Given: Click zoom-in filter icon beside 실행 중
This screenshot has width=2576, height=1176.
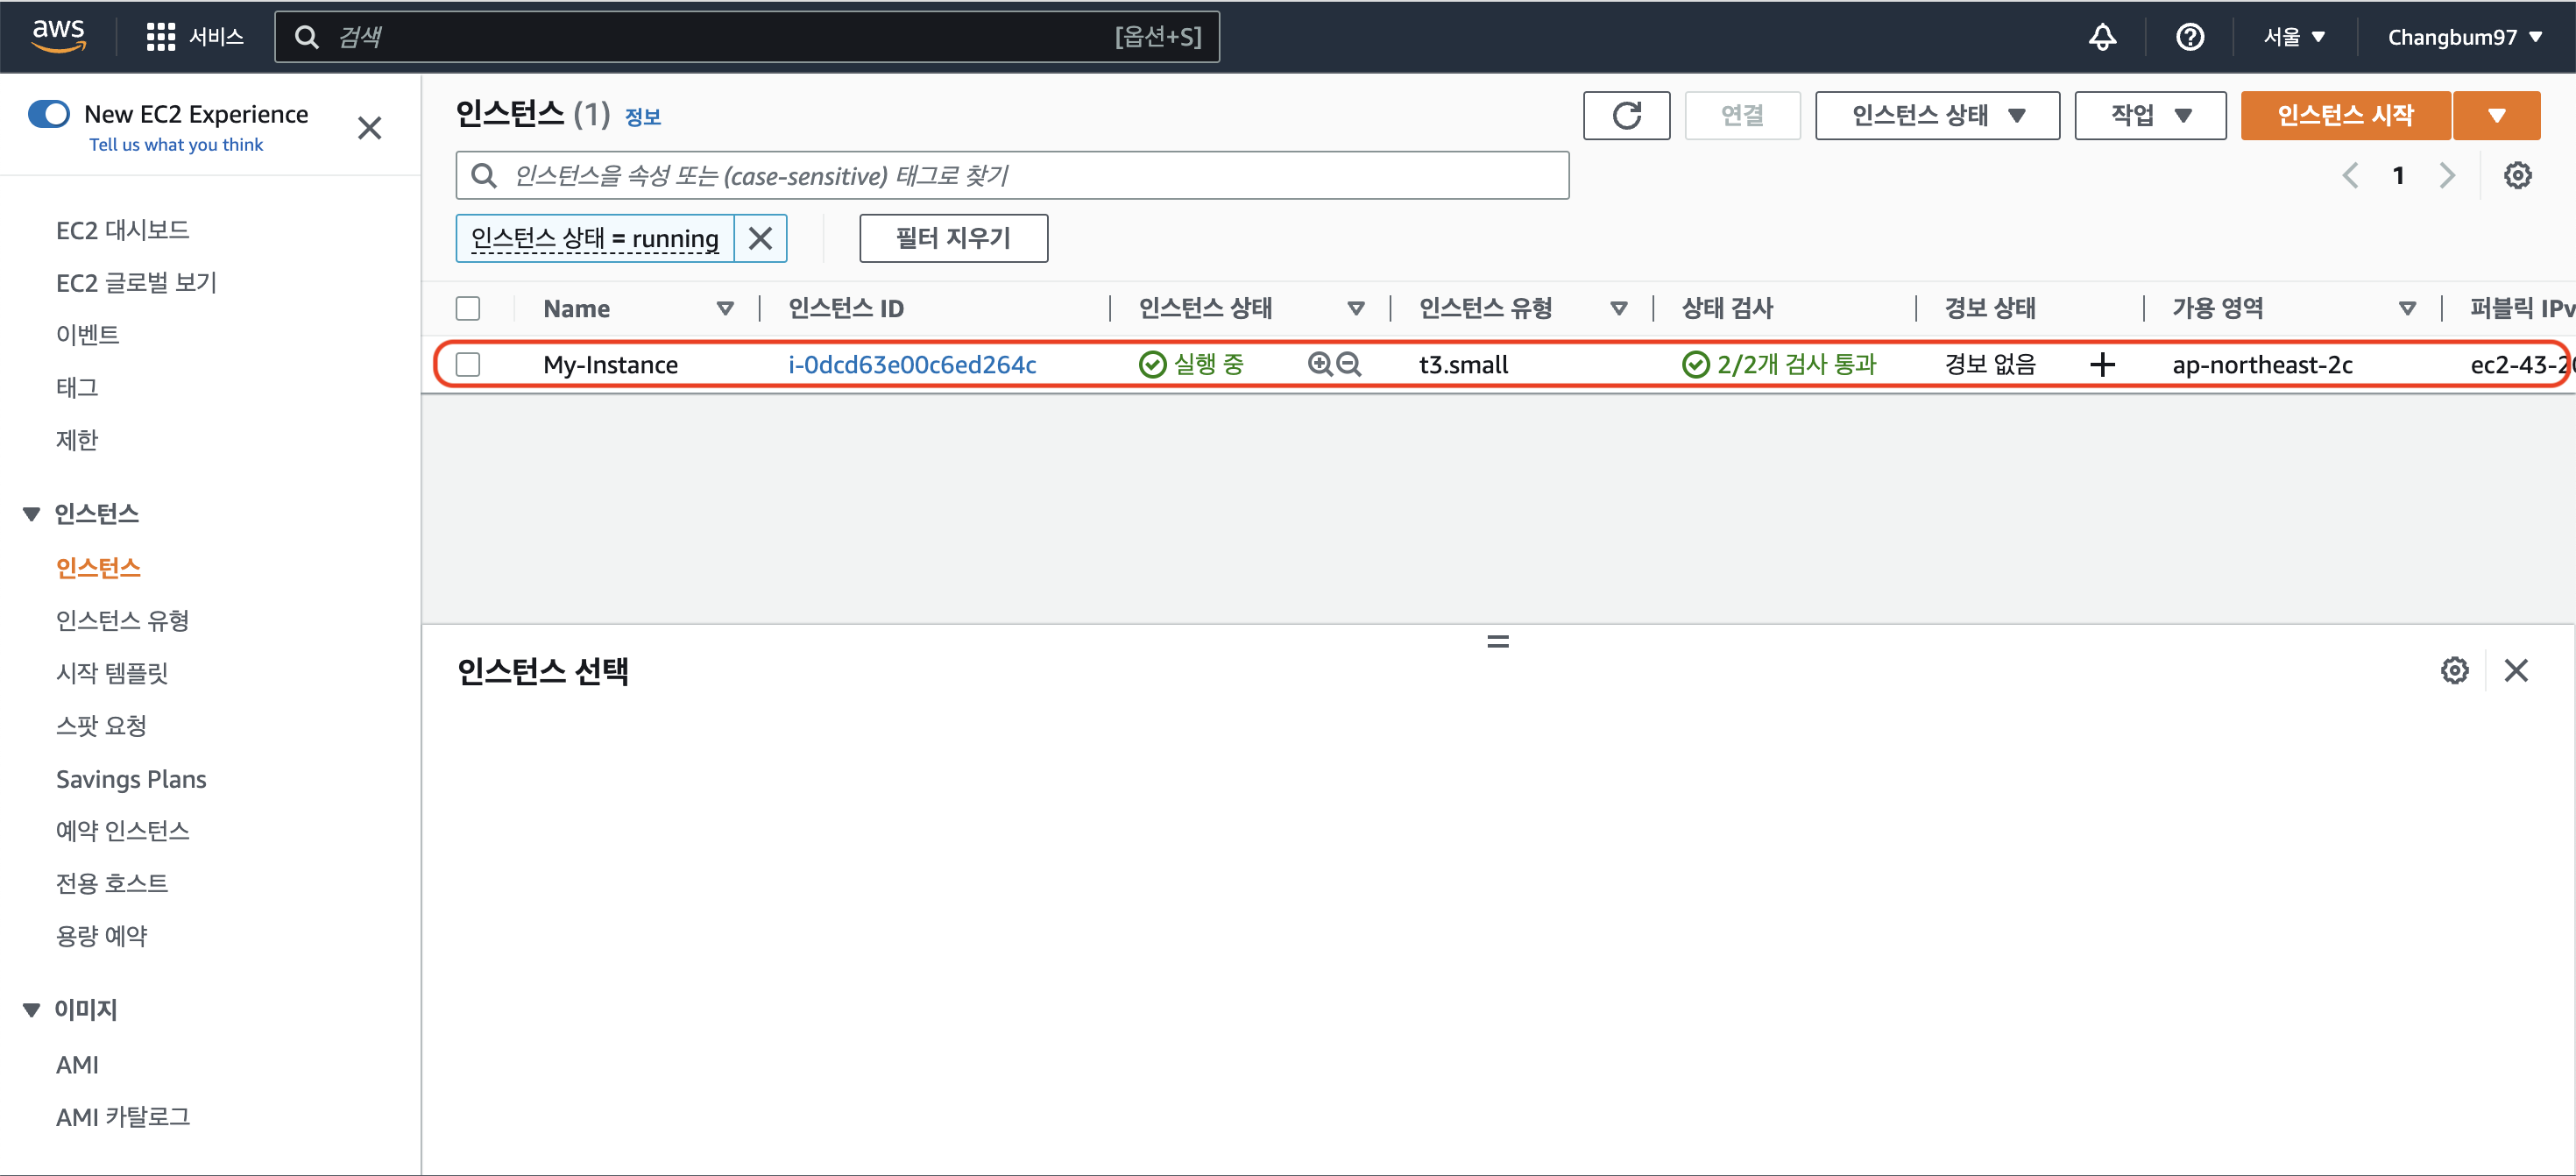Looking at the screenshot, I should [x=1319, y=364].
